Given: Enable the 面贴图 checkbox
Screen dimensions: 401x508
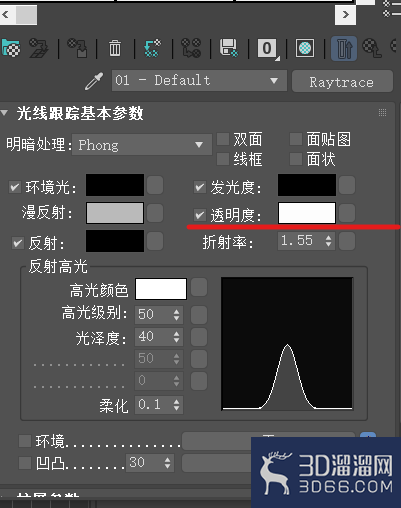Looking at the screenshot, I should point(296,139).
